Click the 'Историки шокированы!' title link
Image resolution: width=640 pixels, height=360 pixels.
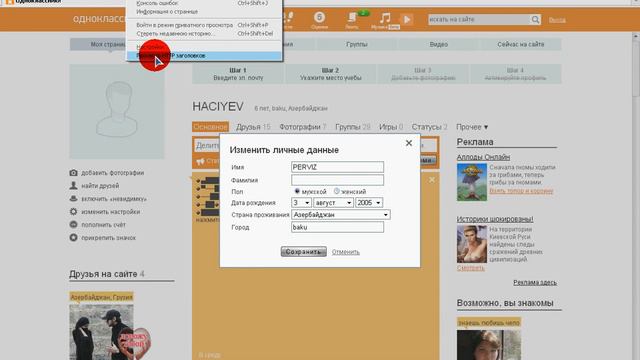point(495,219)
